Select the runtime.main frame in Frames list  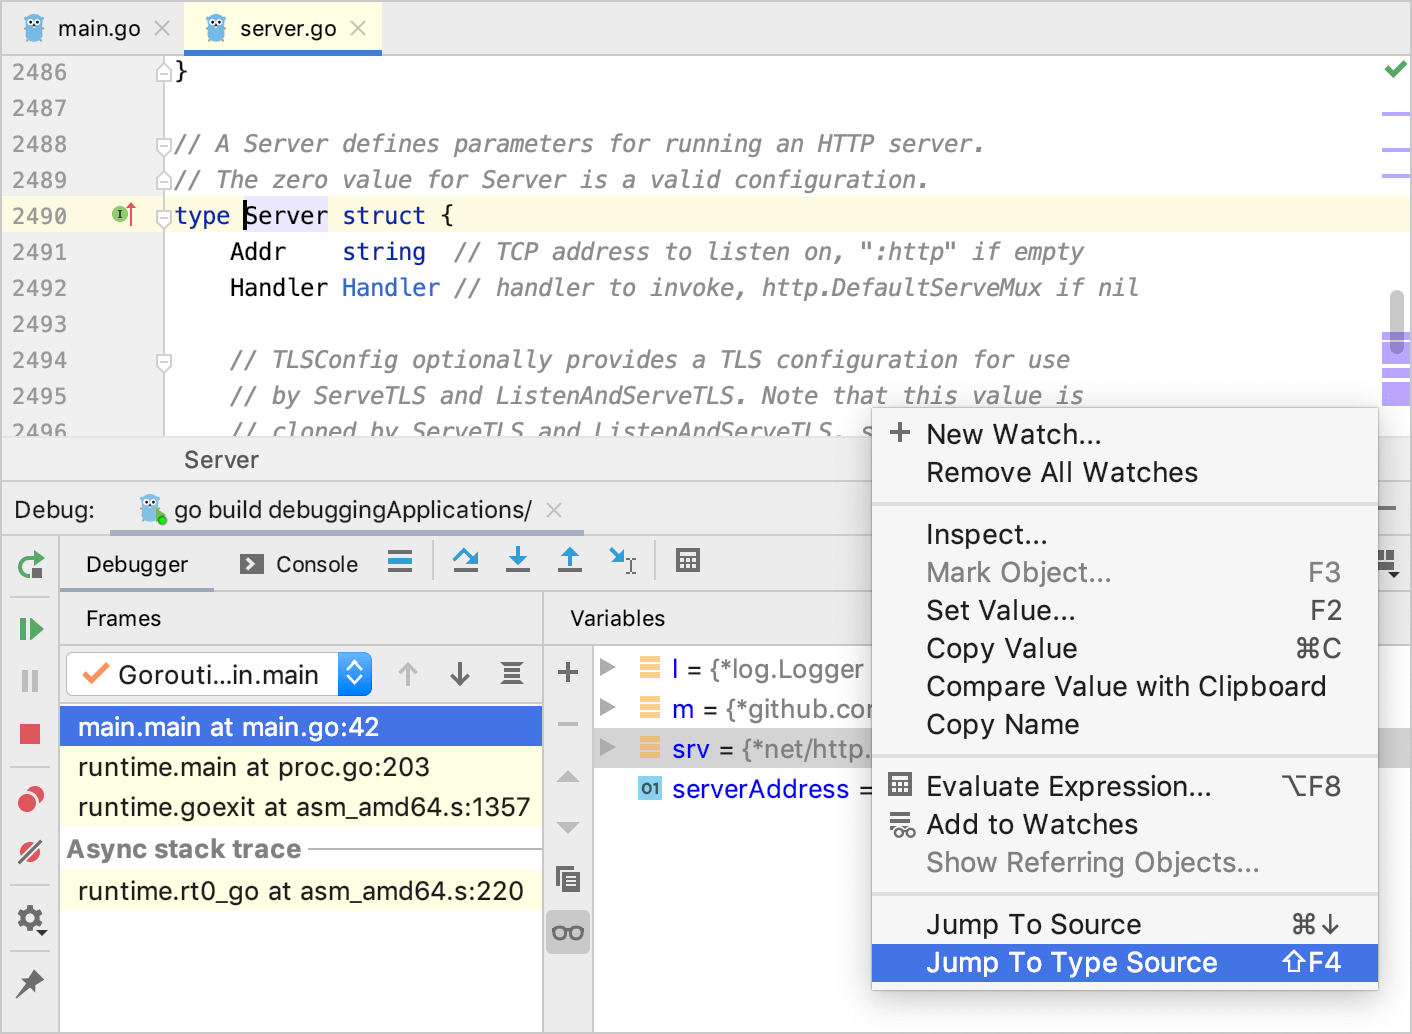253,767
